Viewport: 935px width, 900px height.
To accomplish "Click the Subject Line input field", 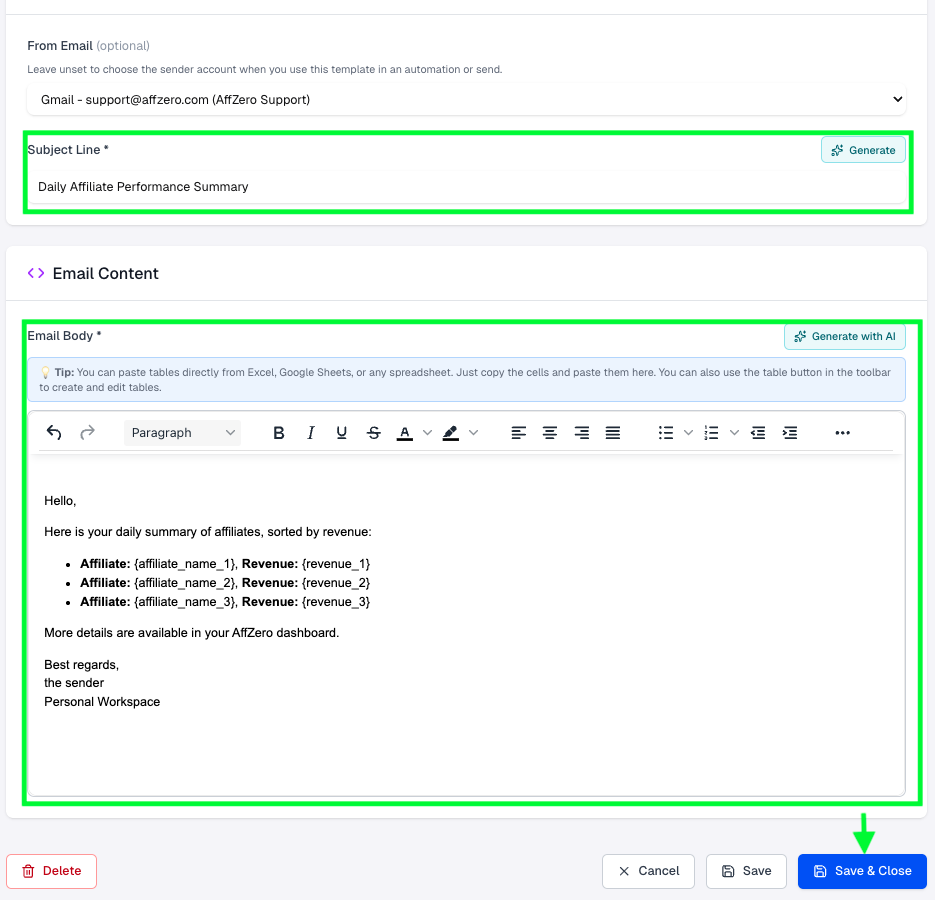I will point(466,187).
